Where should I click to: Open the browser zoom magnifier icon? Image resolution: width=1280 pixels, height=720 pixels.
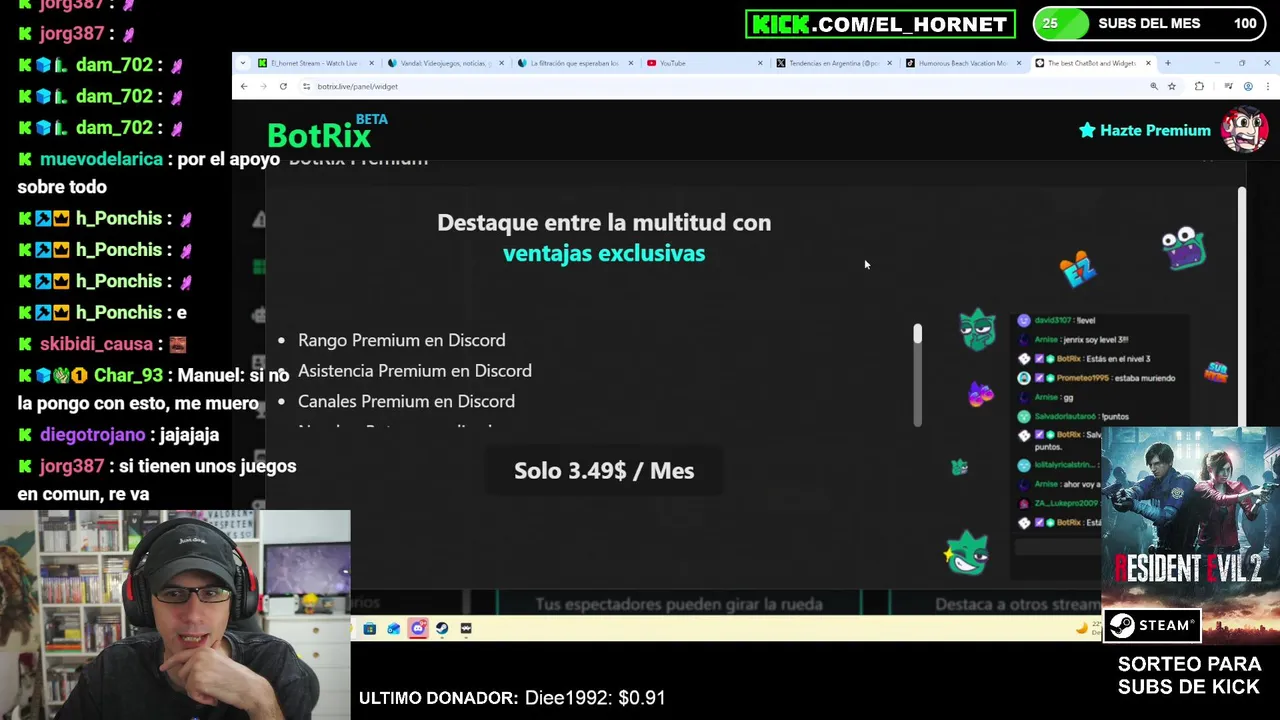[x=1154, y=86]
